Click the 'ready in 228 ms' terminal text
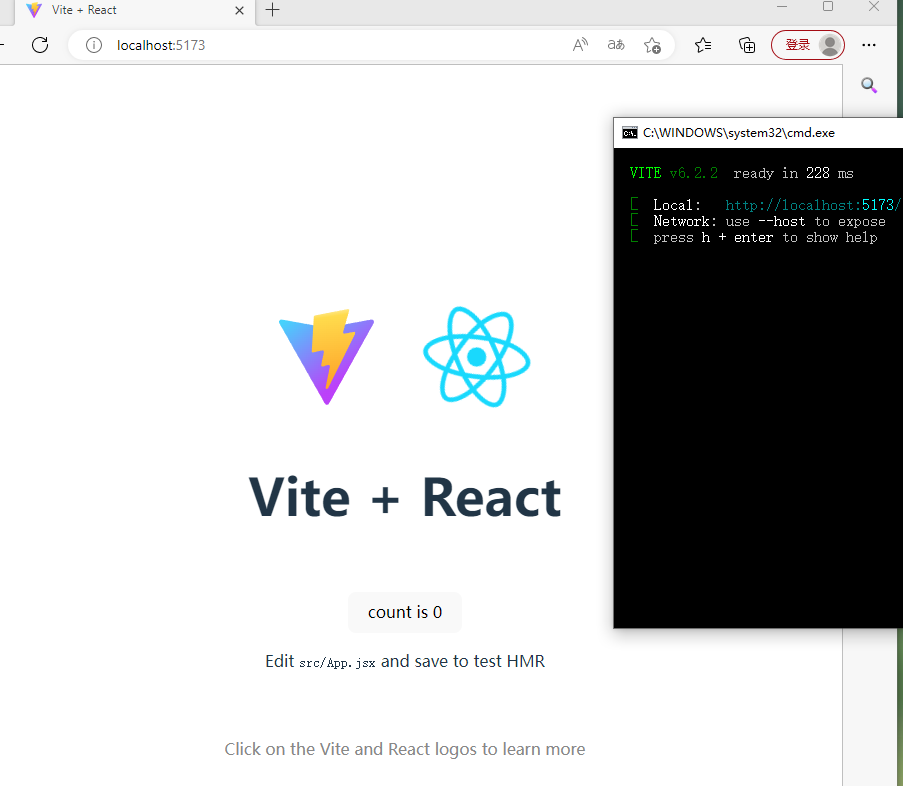The width and height of the screenshot is (903, 786). click(x=793, y=173)
